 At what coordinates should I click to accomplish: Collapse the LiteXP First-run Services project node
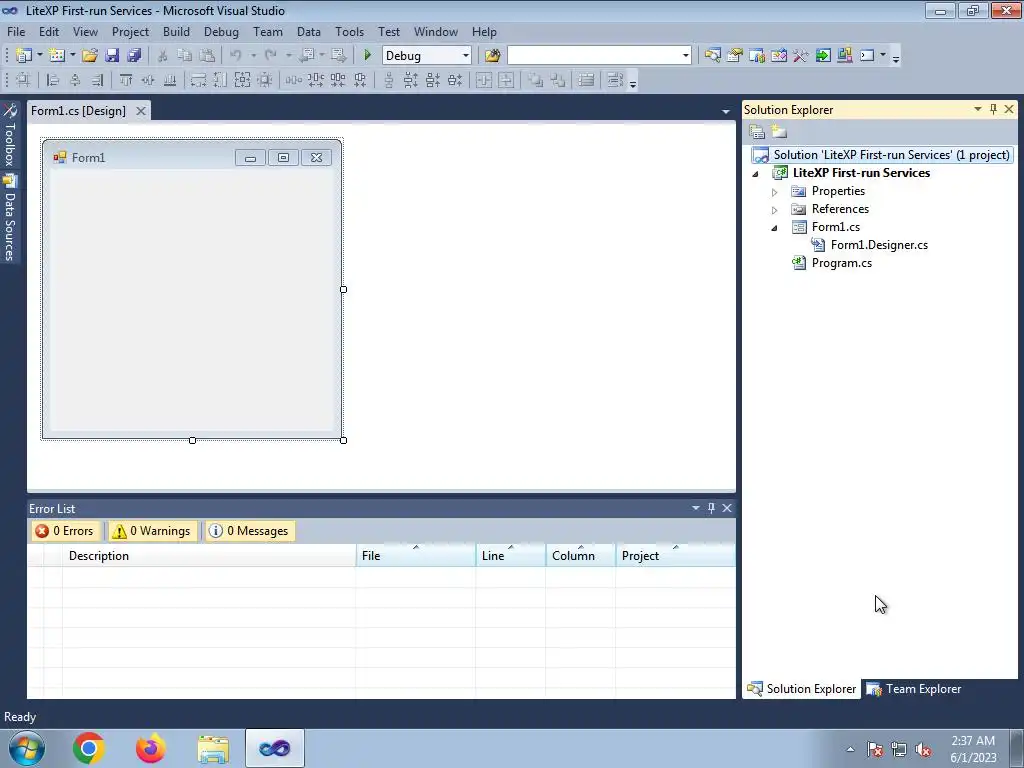756,174
